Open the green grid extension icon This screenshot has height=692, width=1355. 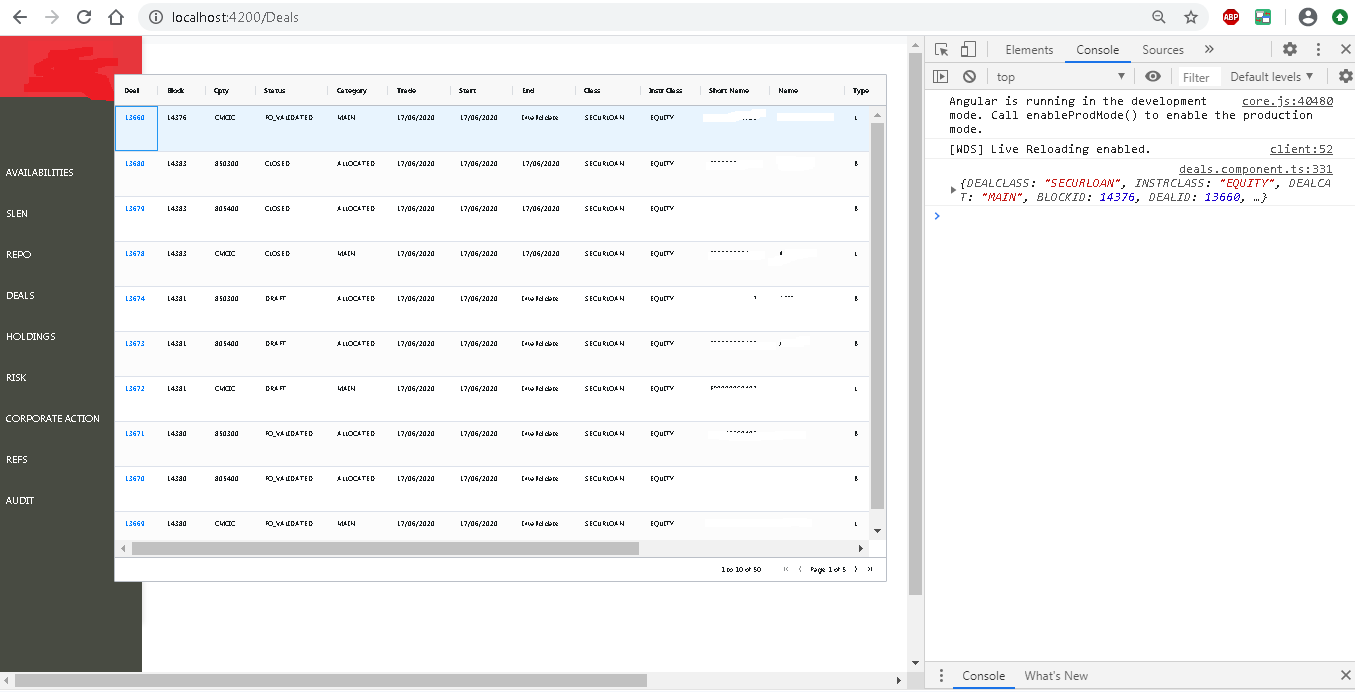coord(1263,17)
